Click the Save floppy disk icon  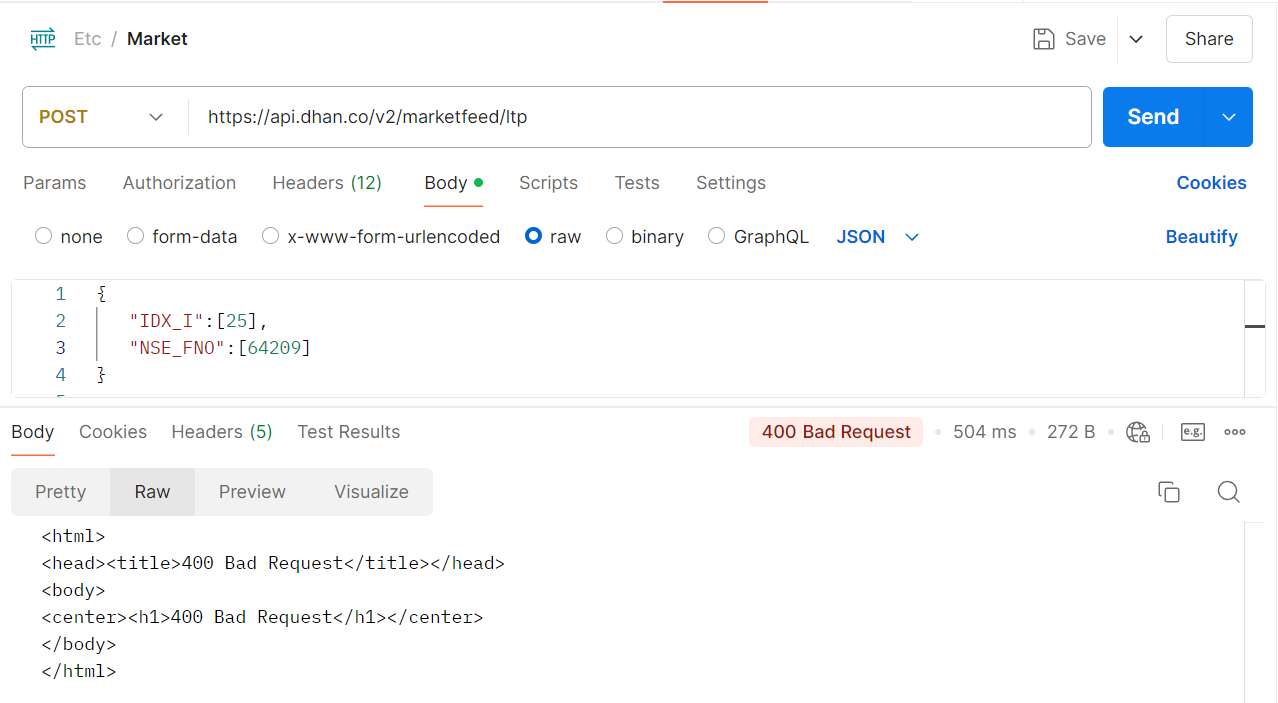click(1044, 39)
